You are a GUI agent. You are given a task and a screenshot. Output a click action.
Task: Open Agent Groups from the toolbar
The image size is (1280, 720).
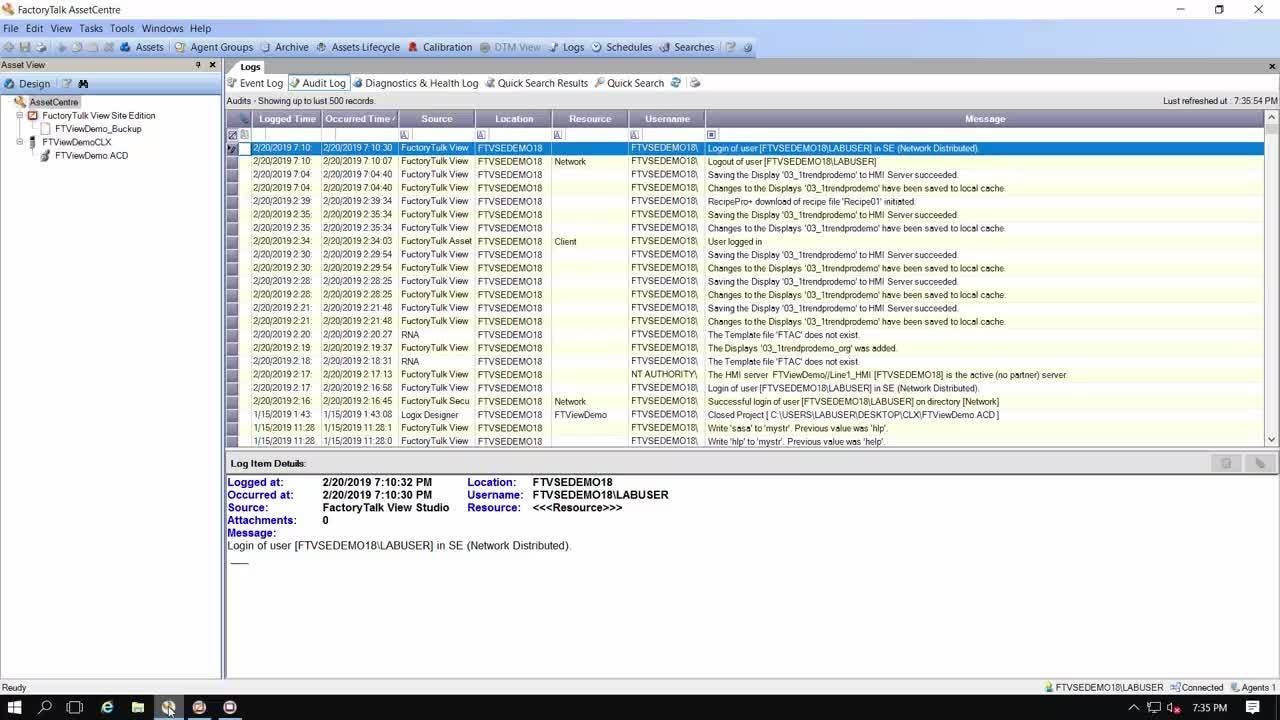click(213, 47)
